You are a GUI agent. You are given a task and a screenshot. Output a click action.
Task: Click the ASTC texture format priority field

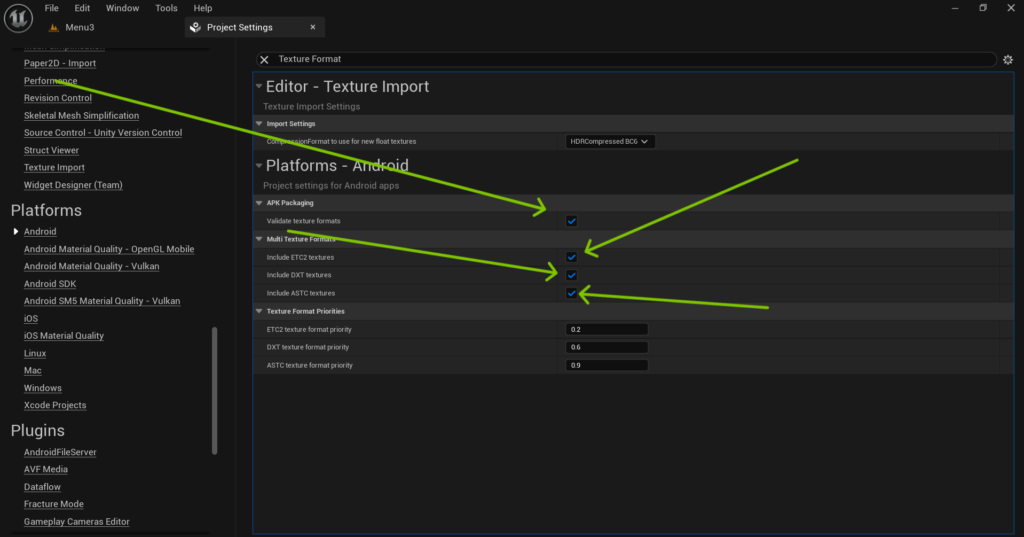pyautogui.click(x=607, y=365)
